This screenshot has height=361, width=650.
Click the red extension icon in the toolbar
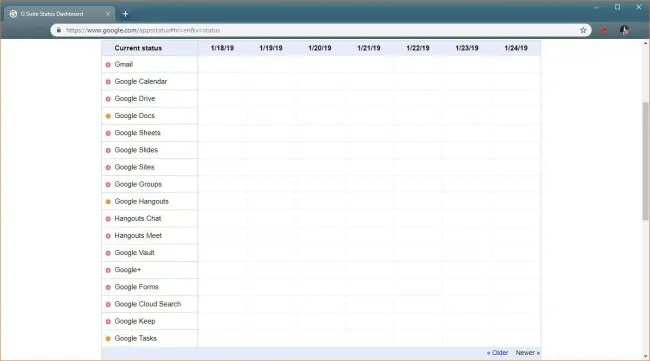[603, 30]
